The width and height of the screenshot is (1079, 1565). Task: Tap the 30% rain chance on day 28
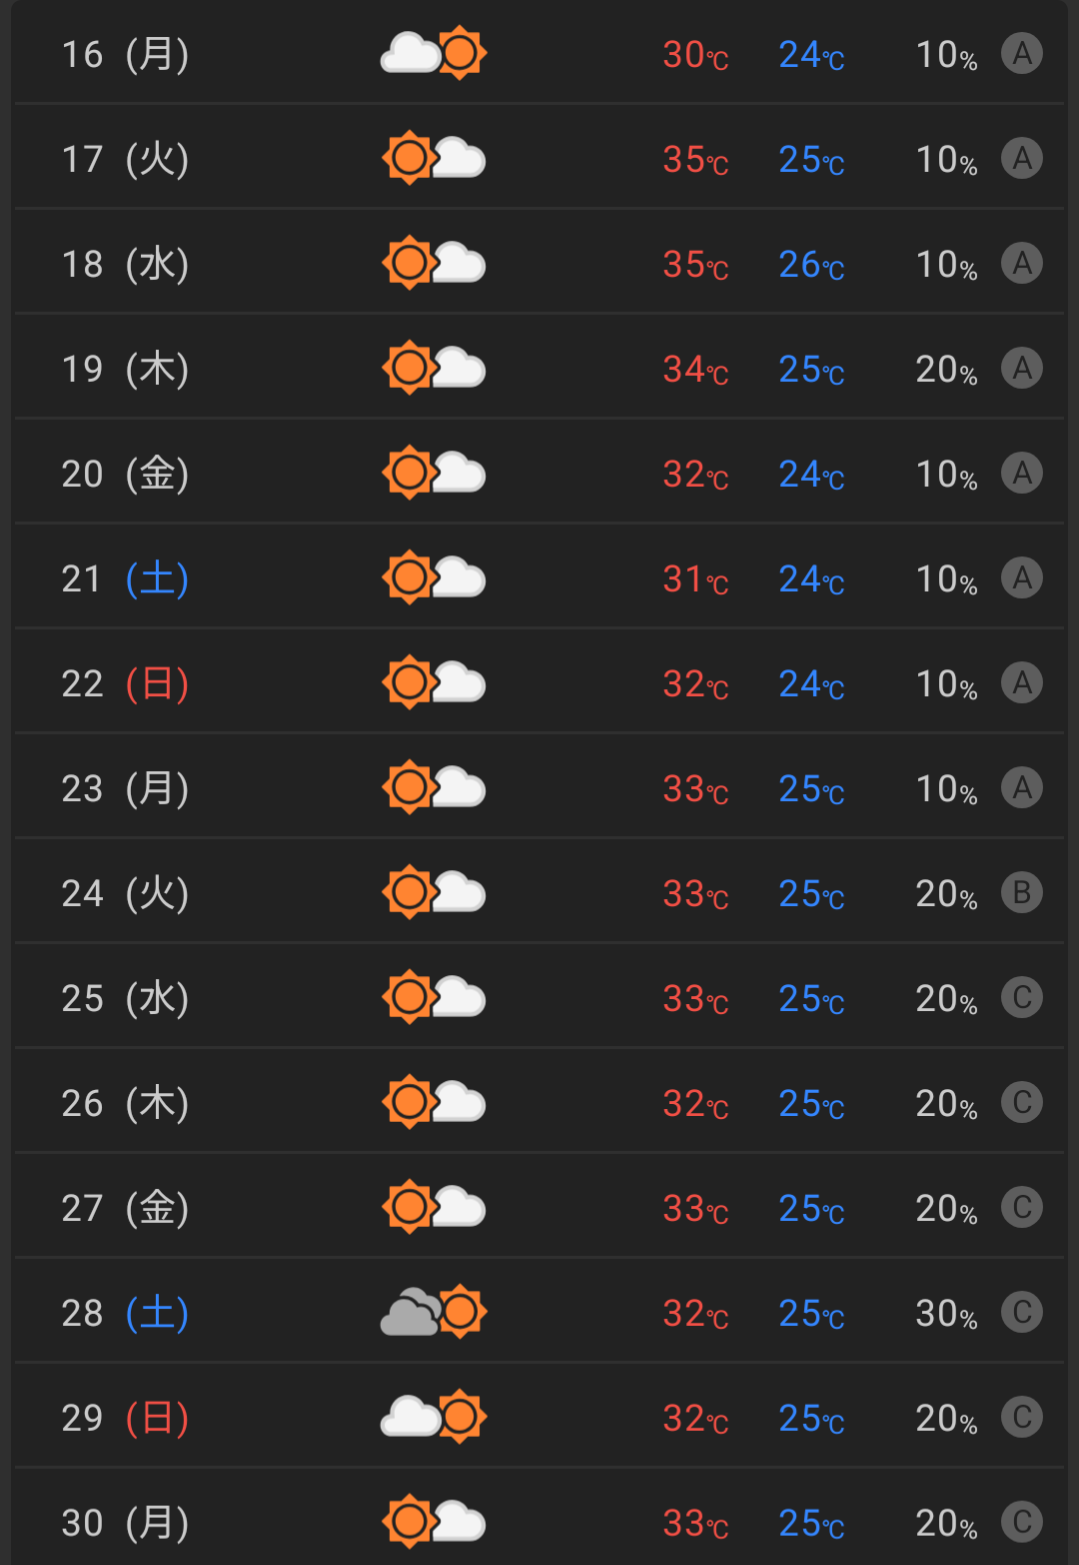[x=946, y=1314]
